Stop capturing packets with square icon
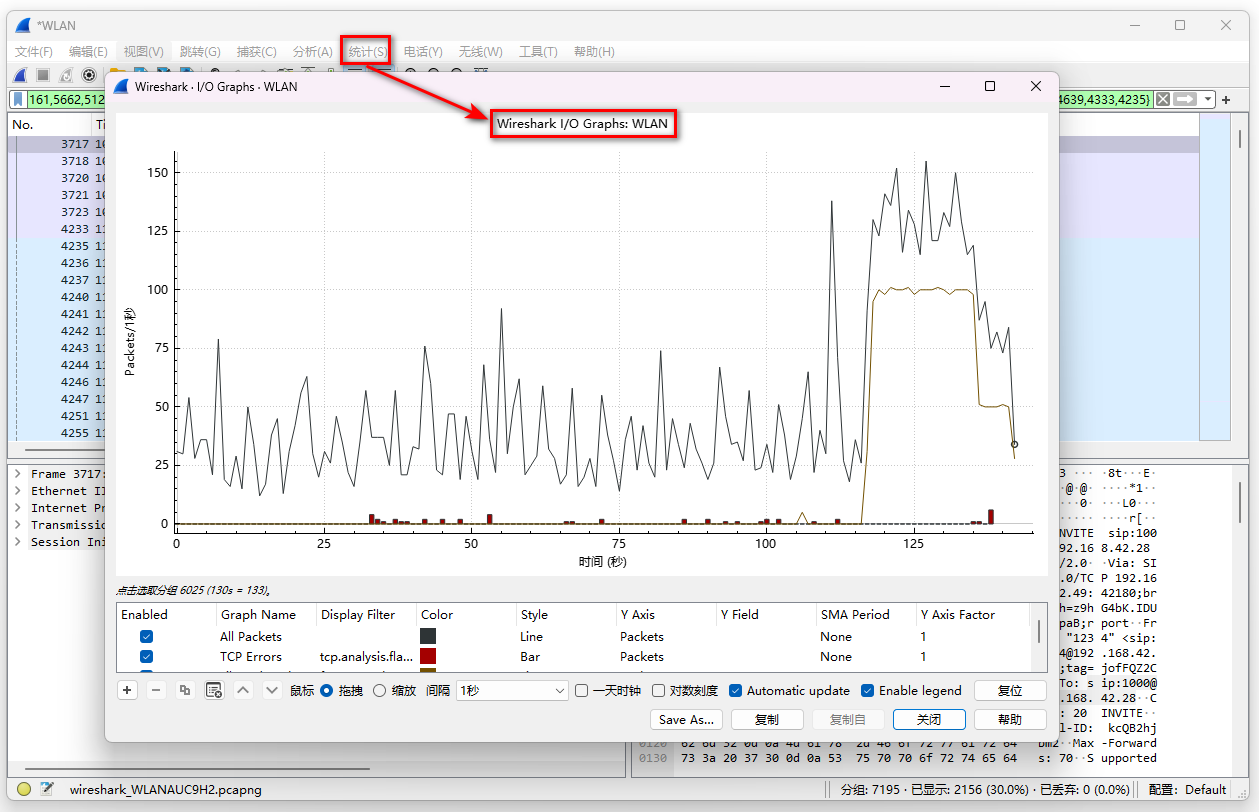 43,75
